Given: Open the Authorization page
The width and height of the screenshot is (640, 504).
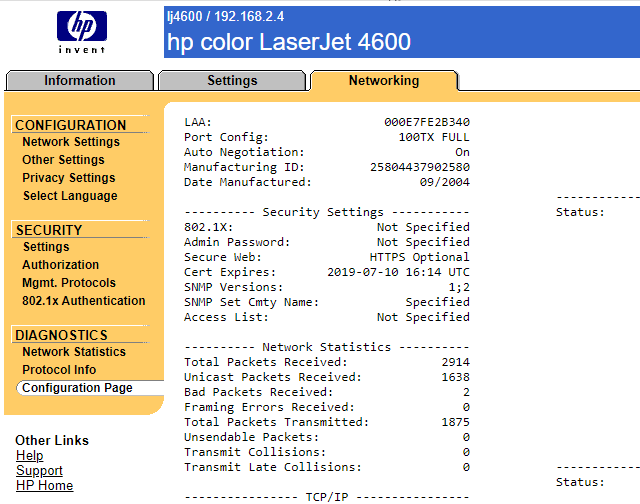Looking at the screenshot, I should coord(60,264).
